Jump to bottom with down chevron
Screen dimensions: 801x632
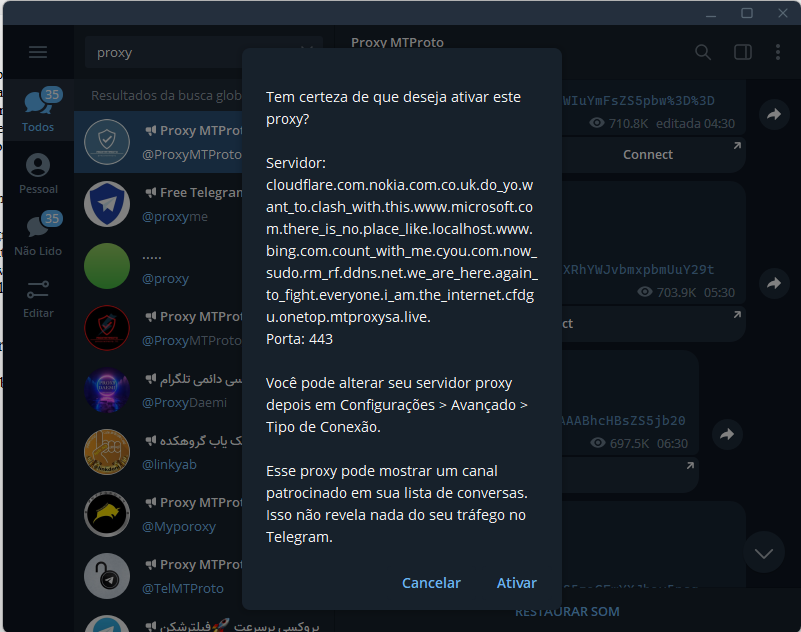point(764,553)
